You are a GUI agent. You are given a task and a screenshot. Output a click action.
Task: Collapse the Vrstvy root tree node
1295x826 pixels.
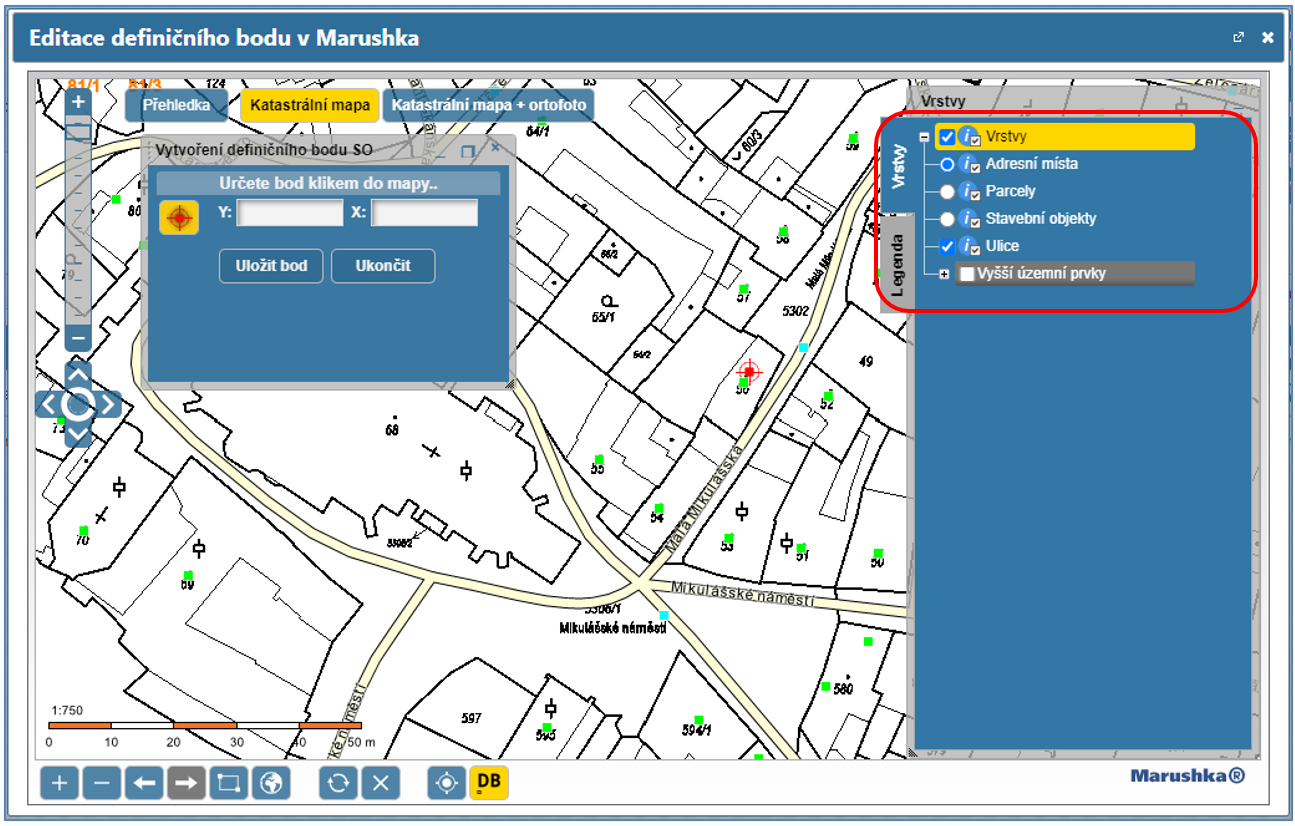[925, 138]
